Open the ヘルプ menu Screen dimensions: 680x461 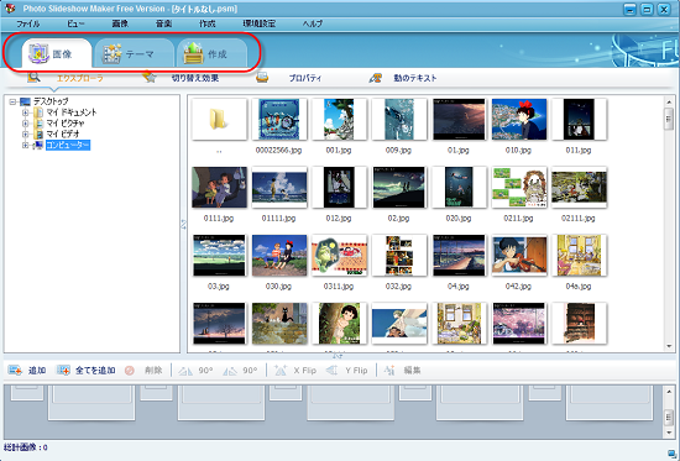pyautogui.click(x=312, y=23)
